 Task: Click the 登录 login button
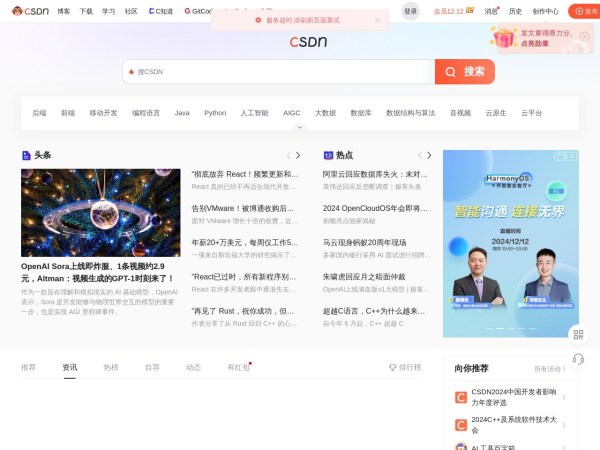click(411, 11)
